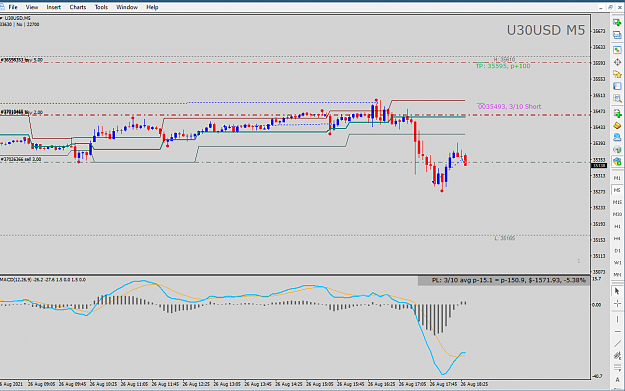Viewport: 625px width, 391px height.
Task: Switch chart to M15 timeframe
Action: point(617,202)
